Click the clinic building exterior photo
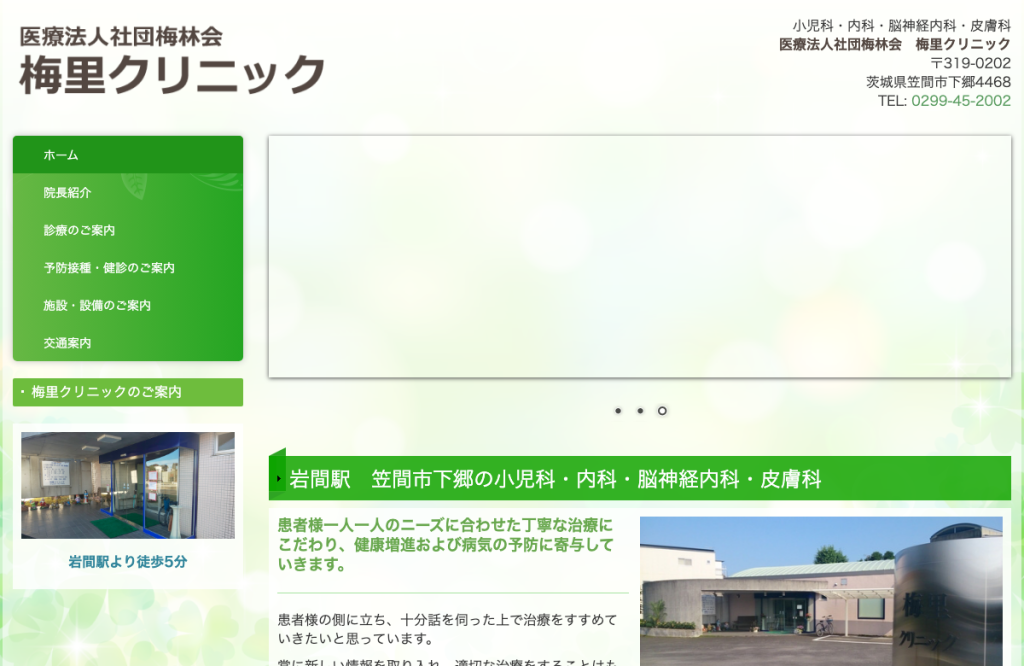Viewport: 1024px width, 666px height. click(821, 591)
